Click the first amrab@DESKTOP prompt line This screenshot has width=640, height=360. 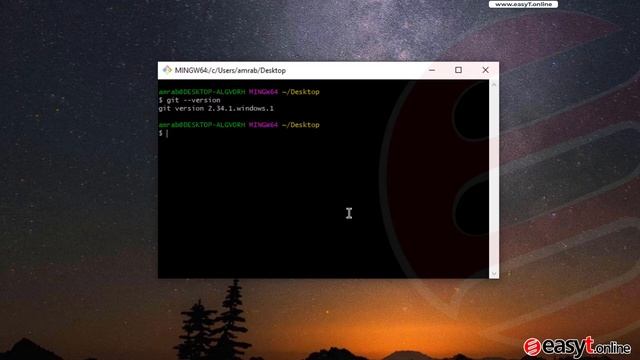239,92
